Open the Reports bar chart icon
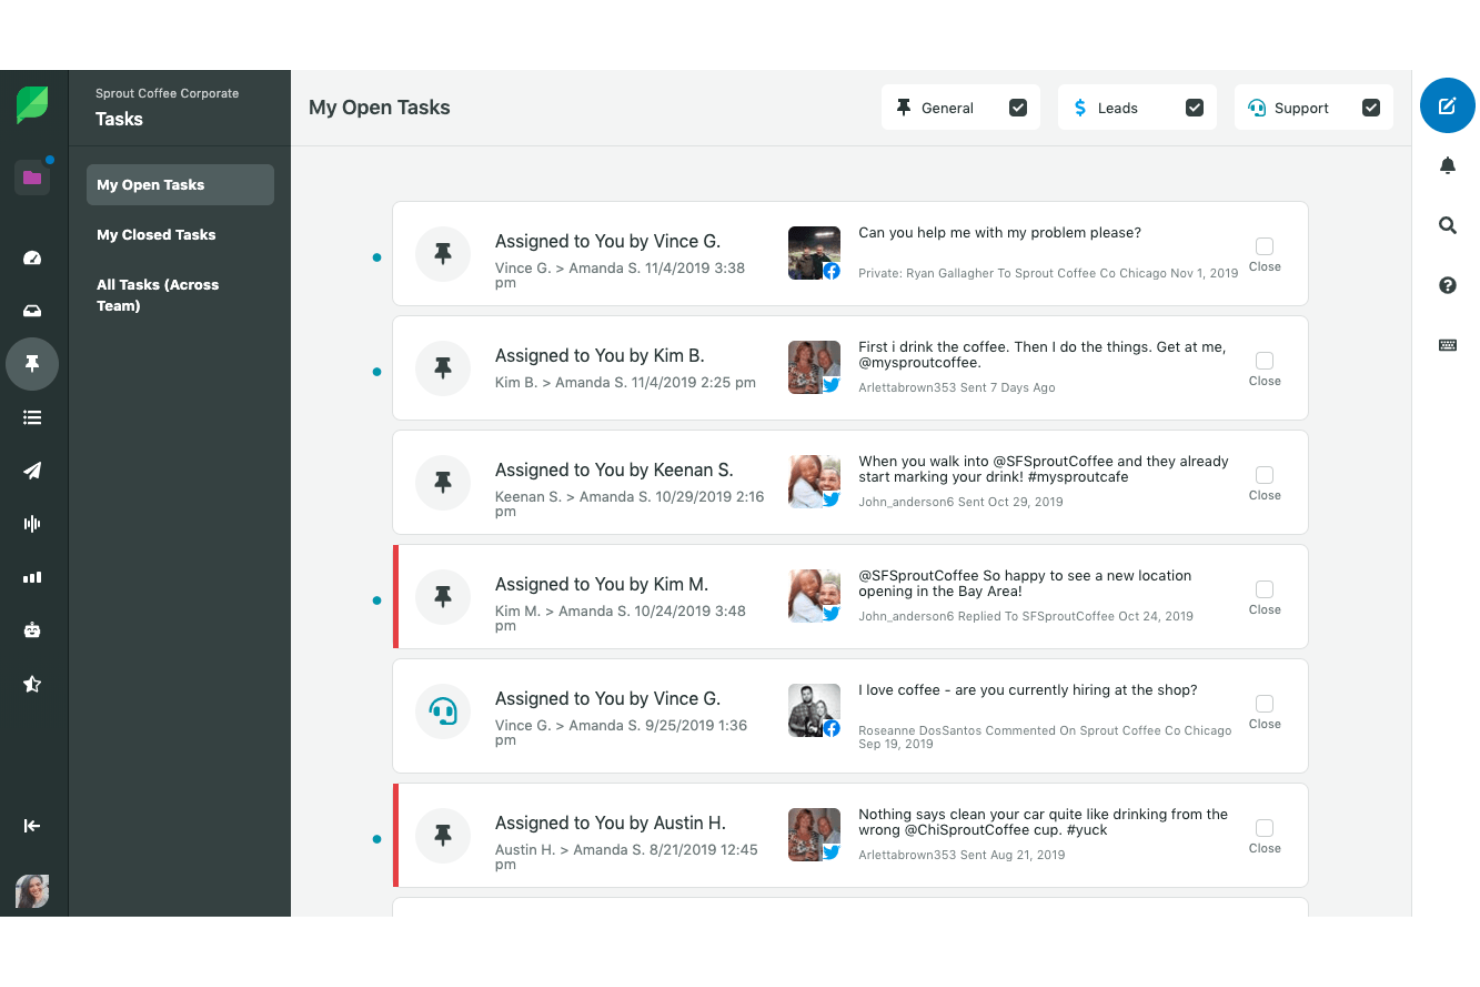This screenshot has height=987, width=1480. [x=32, y=578]
